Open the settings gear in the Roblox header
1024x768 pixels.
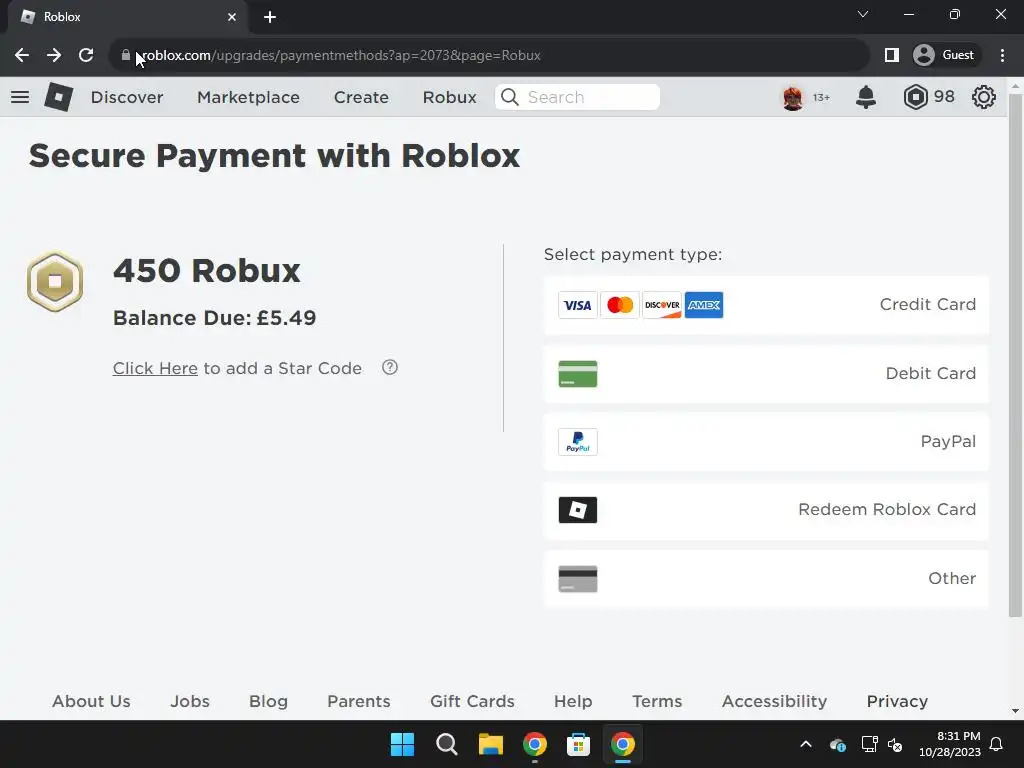(x=984, y=97)
